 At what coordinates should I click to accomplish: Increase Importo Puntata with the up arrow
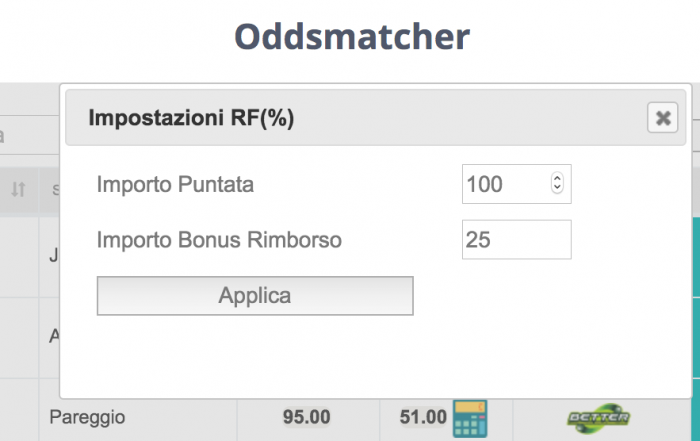(x=557, y=178)
